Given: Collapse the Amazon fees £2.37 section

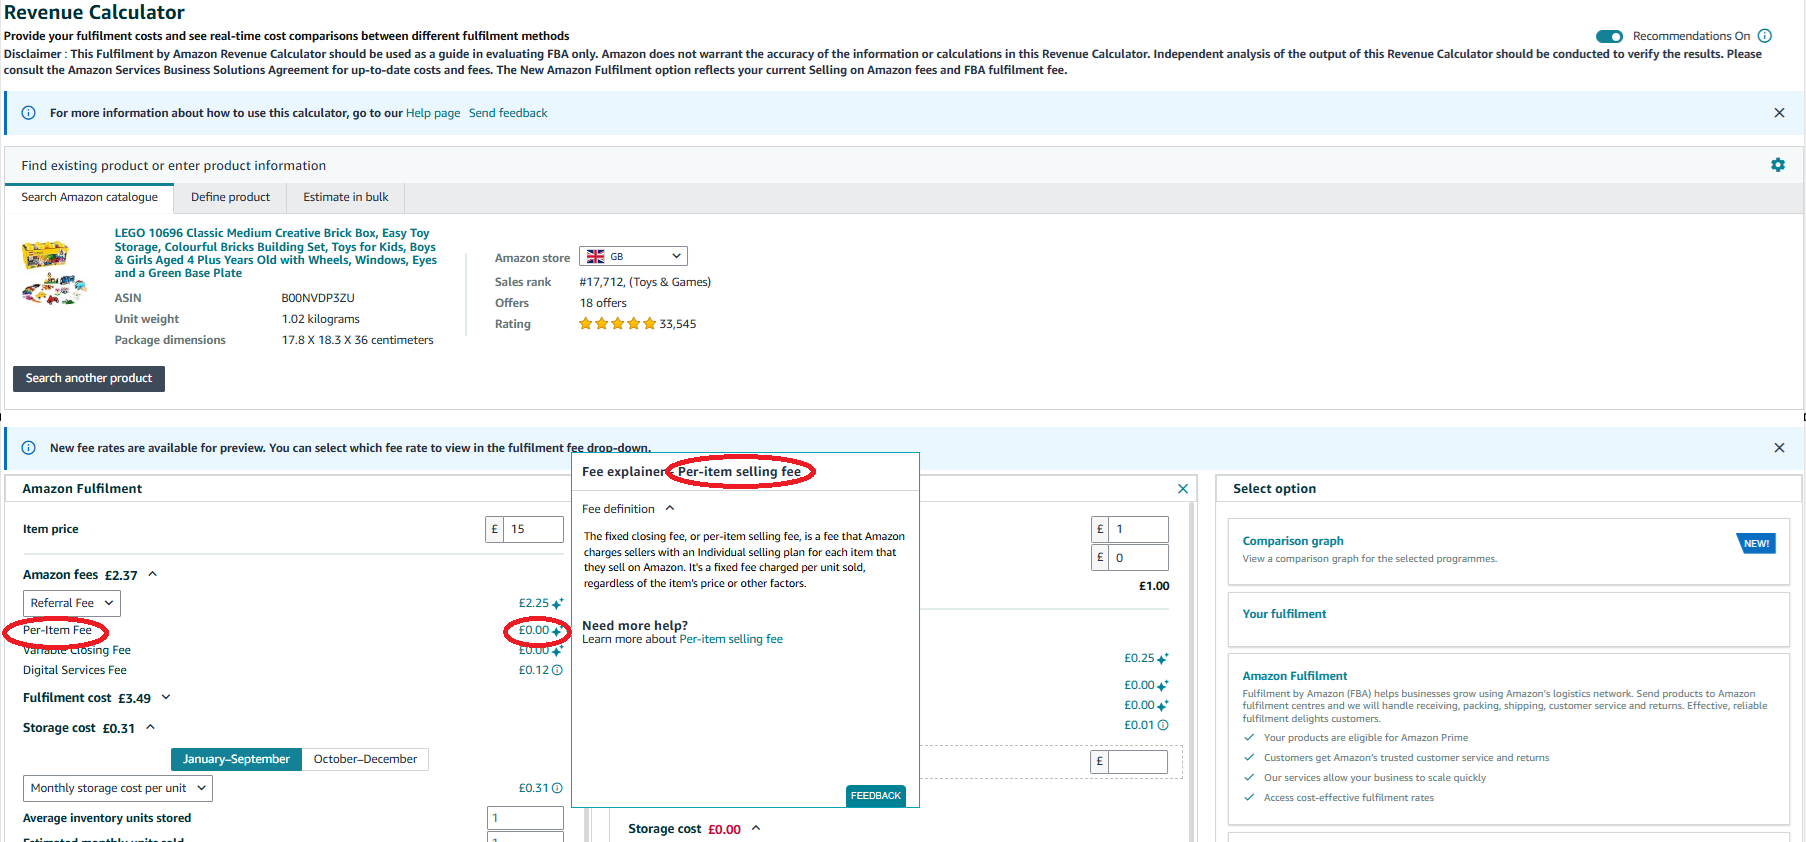Looking at the screenshot, I should click(153, 574).
